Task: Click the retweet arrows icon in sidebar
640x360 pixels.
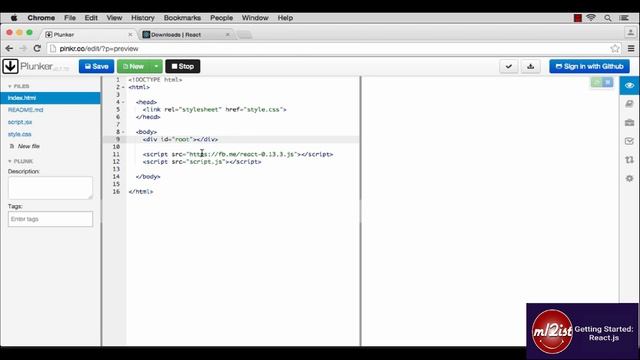Action: coord(629,160)
